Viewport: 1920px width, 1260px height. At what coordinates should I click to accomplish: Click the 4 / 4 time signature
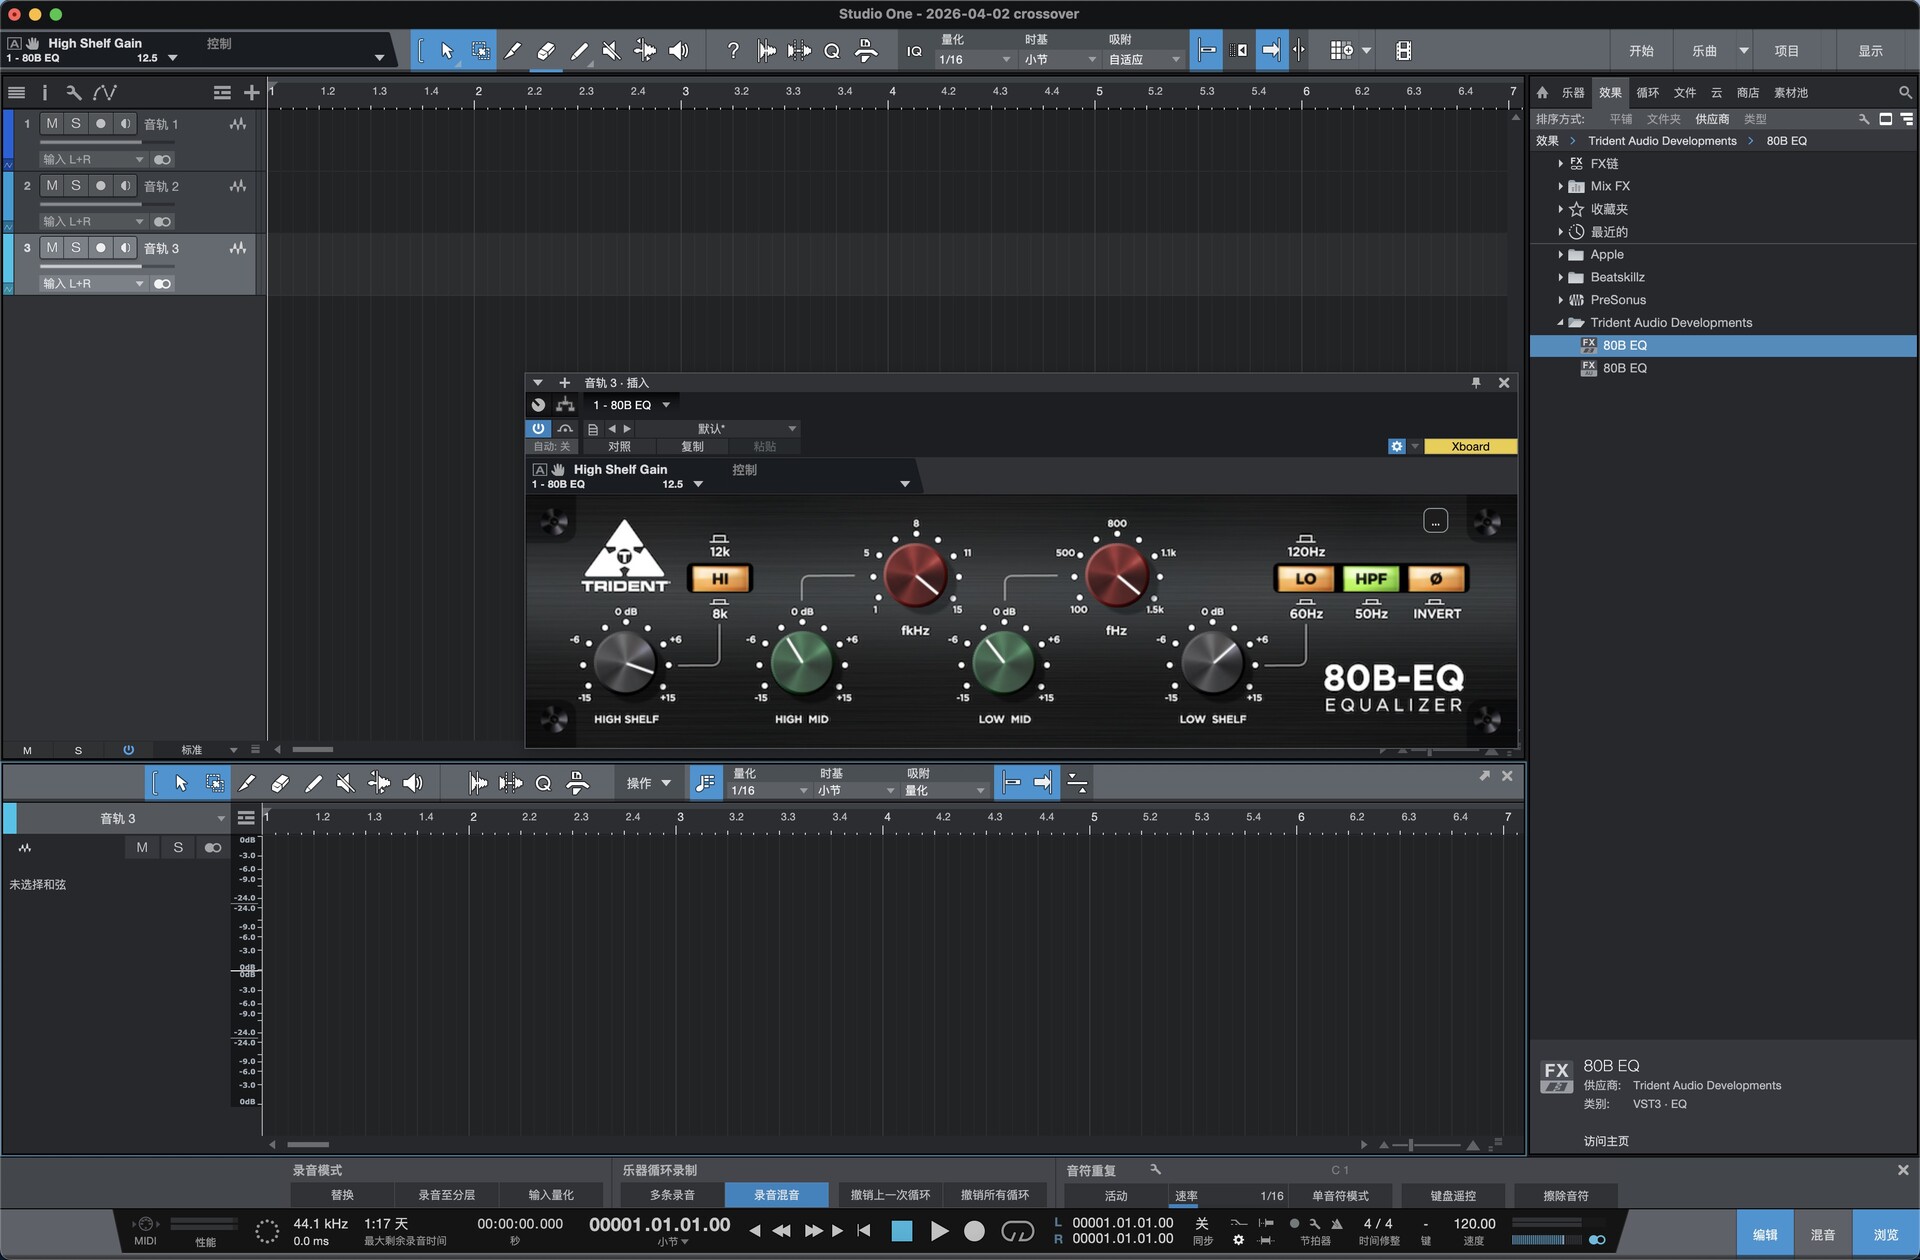1378,1224
